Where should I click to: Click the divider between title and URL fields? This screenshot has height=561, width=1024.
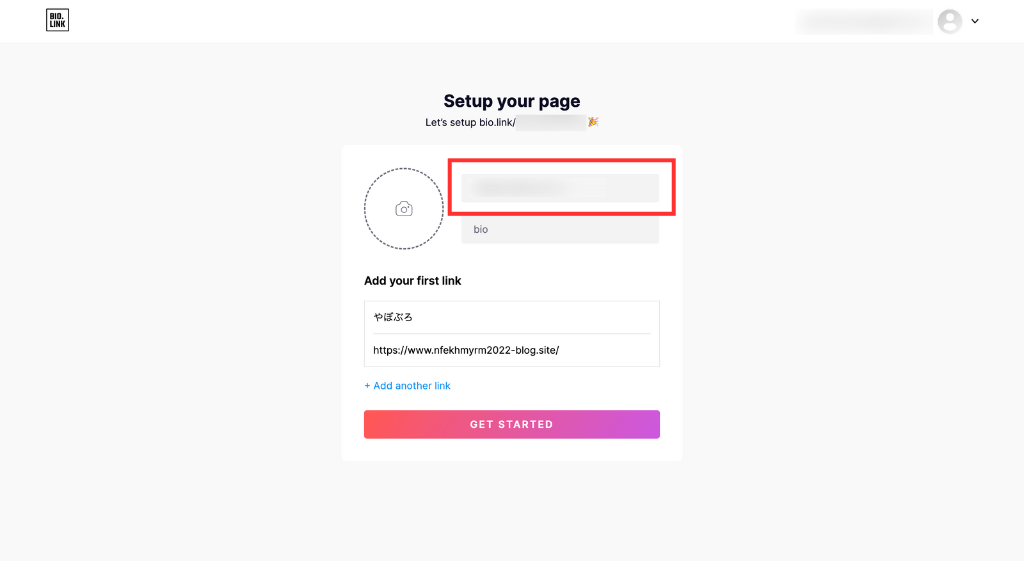(x=511, y=334)
